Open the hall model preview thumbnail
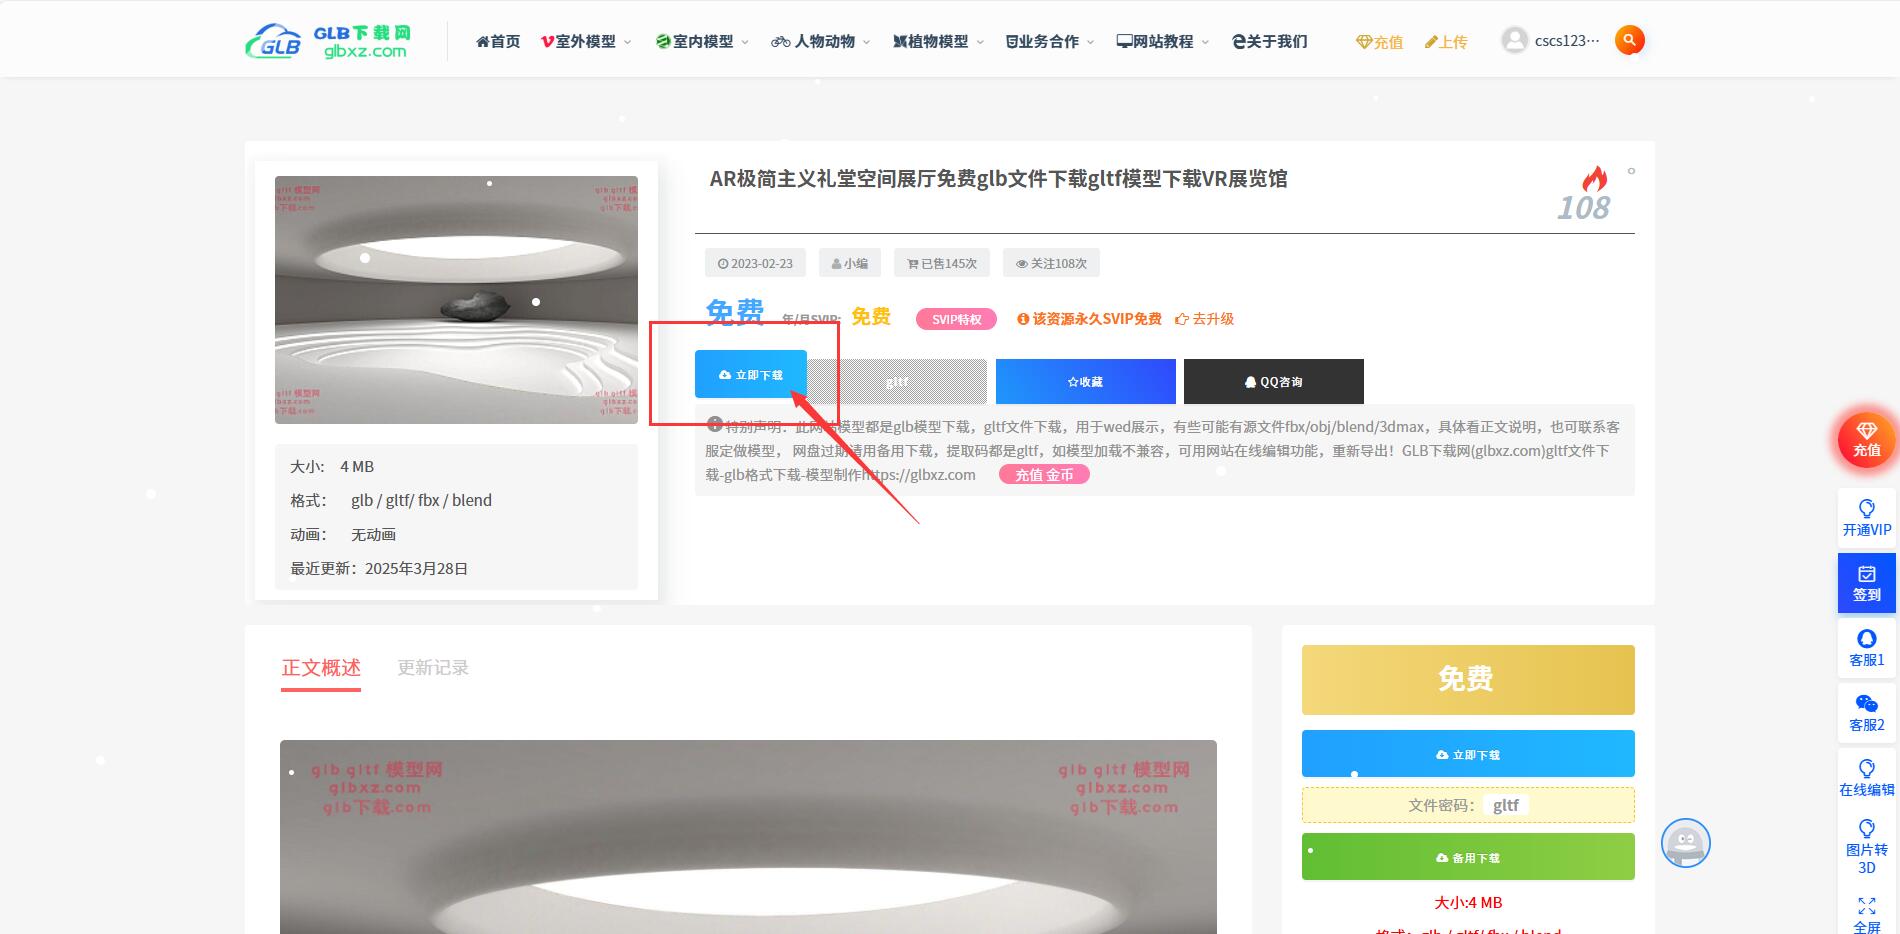 [456, 300]
